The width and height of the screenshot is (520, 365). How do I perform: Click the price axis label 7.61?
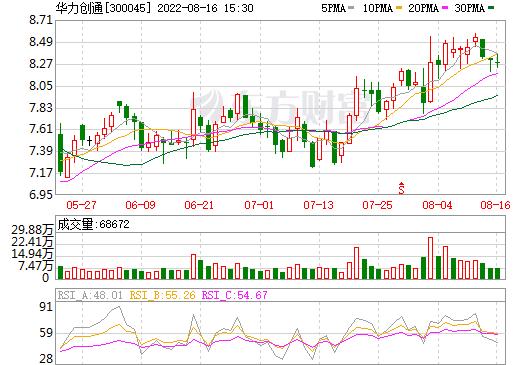click(41, 129)
